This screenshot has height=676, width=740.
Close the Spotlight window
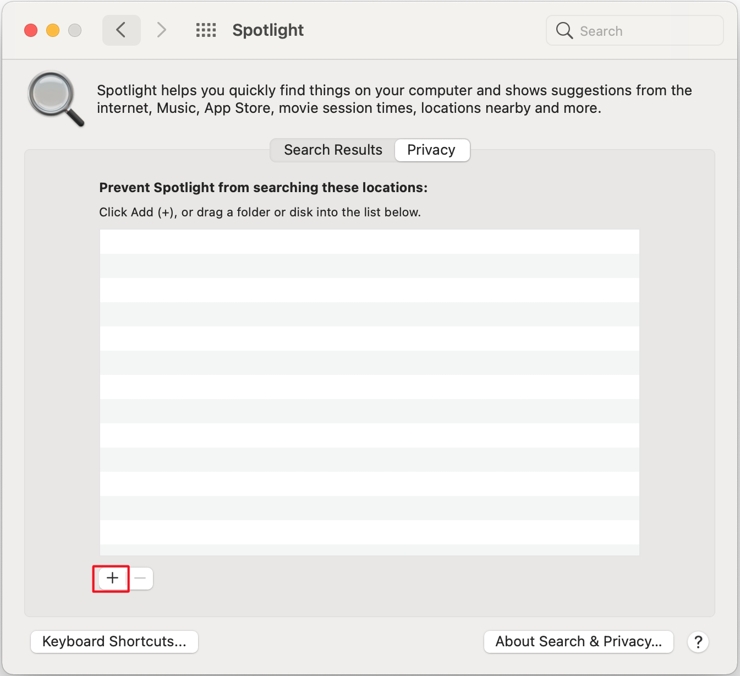[31, 30]
